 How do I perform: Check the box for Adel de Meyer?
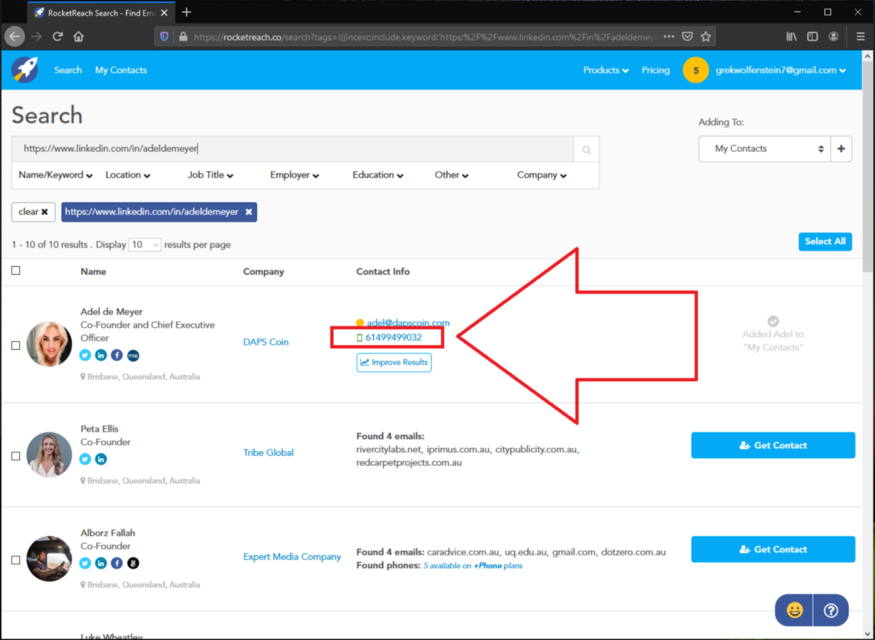pos(16,345)
